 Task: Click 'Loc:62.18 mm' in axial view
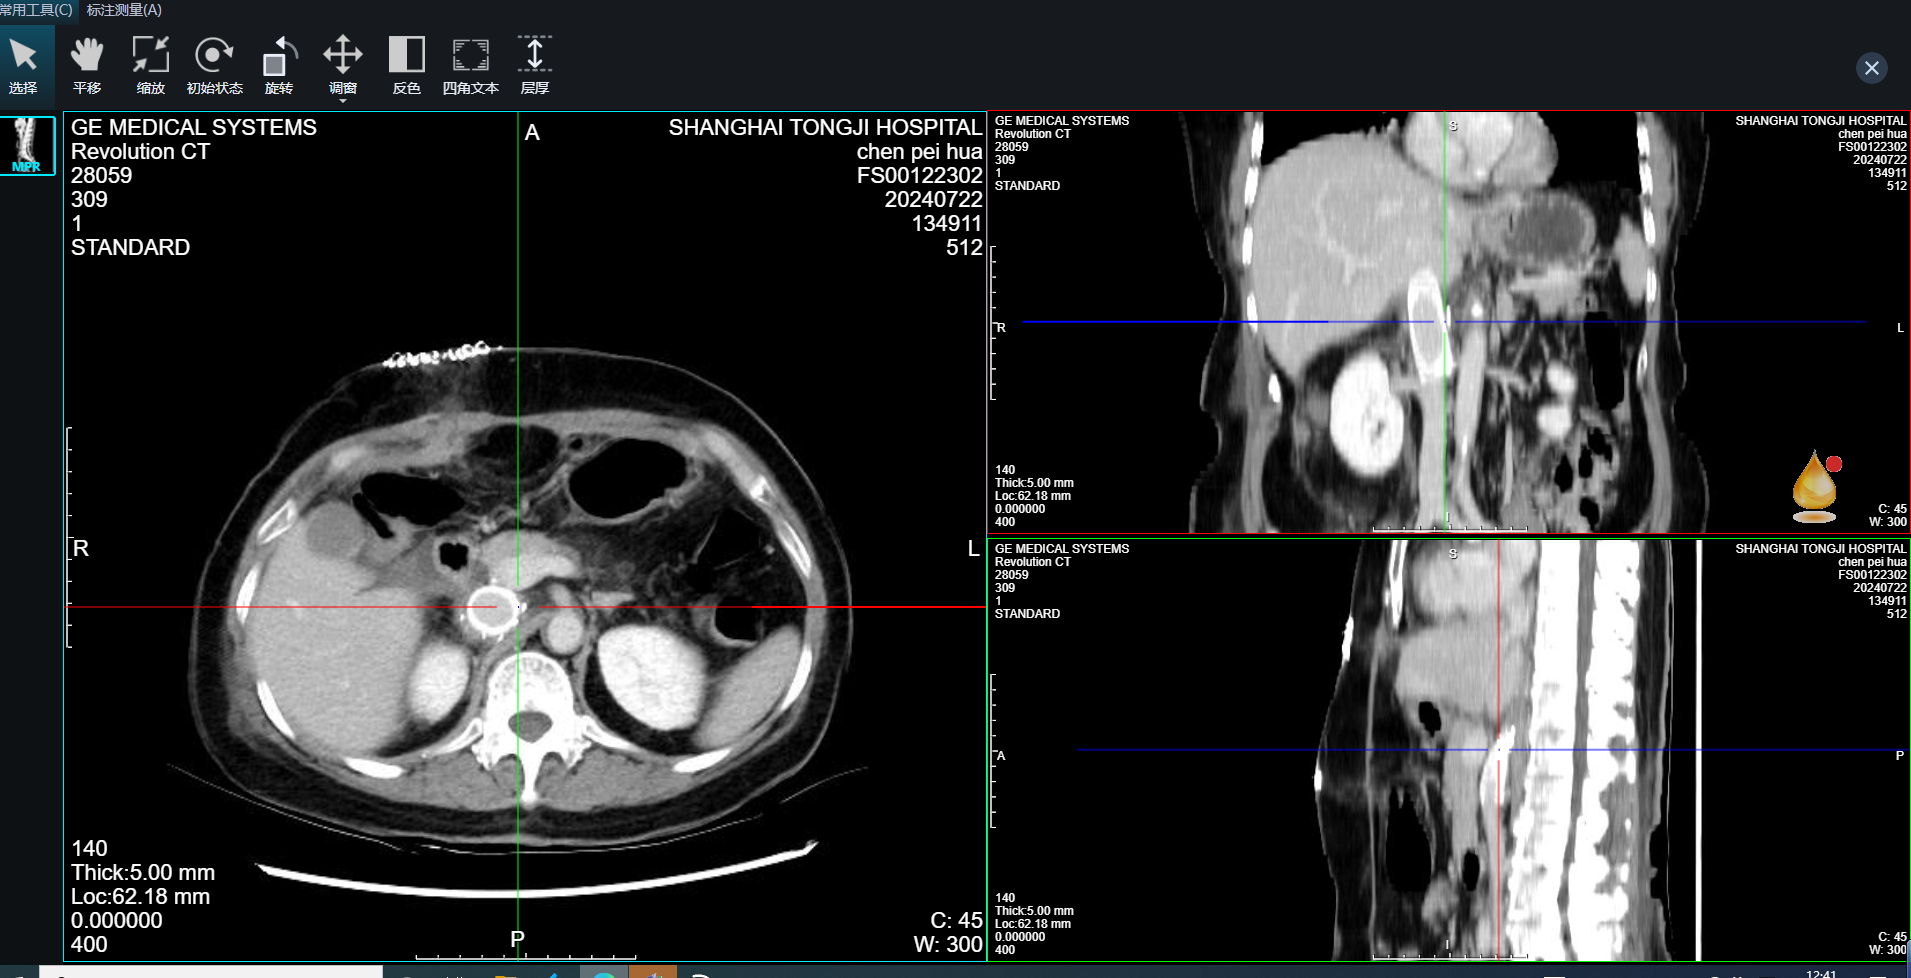(140, 897)
